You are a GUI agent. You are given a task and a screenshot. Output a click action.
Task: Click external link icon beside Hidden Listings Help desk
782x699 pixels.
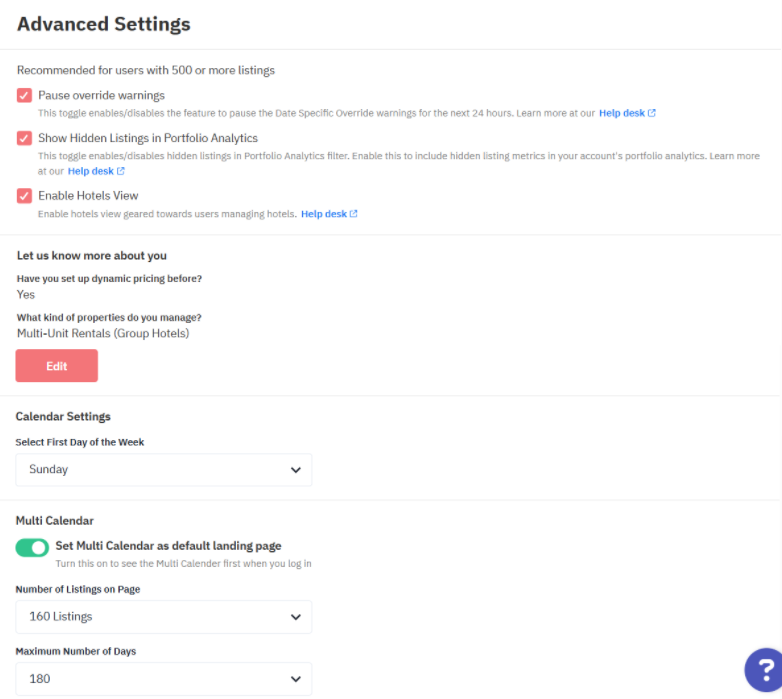tap(120, 171)
